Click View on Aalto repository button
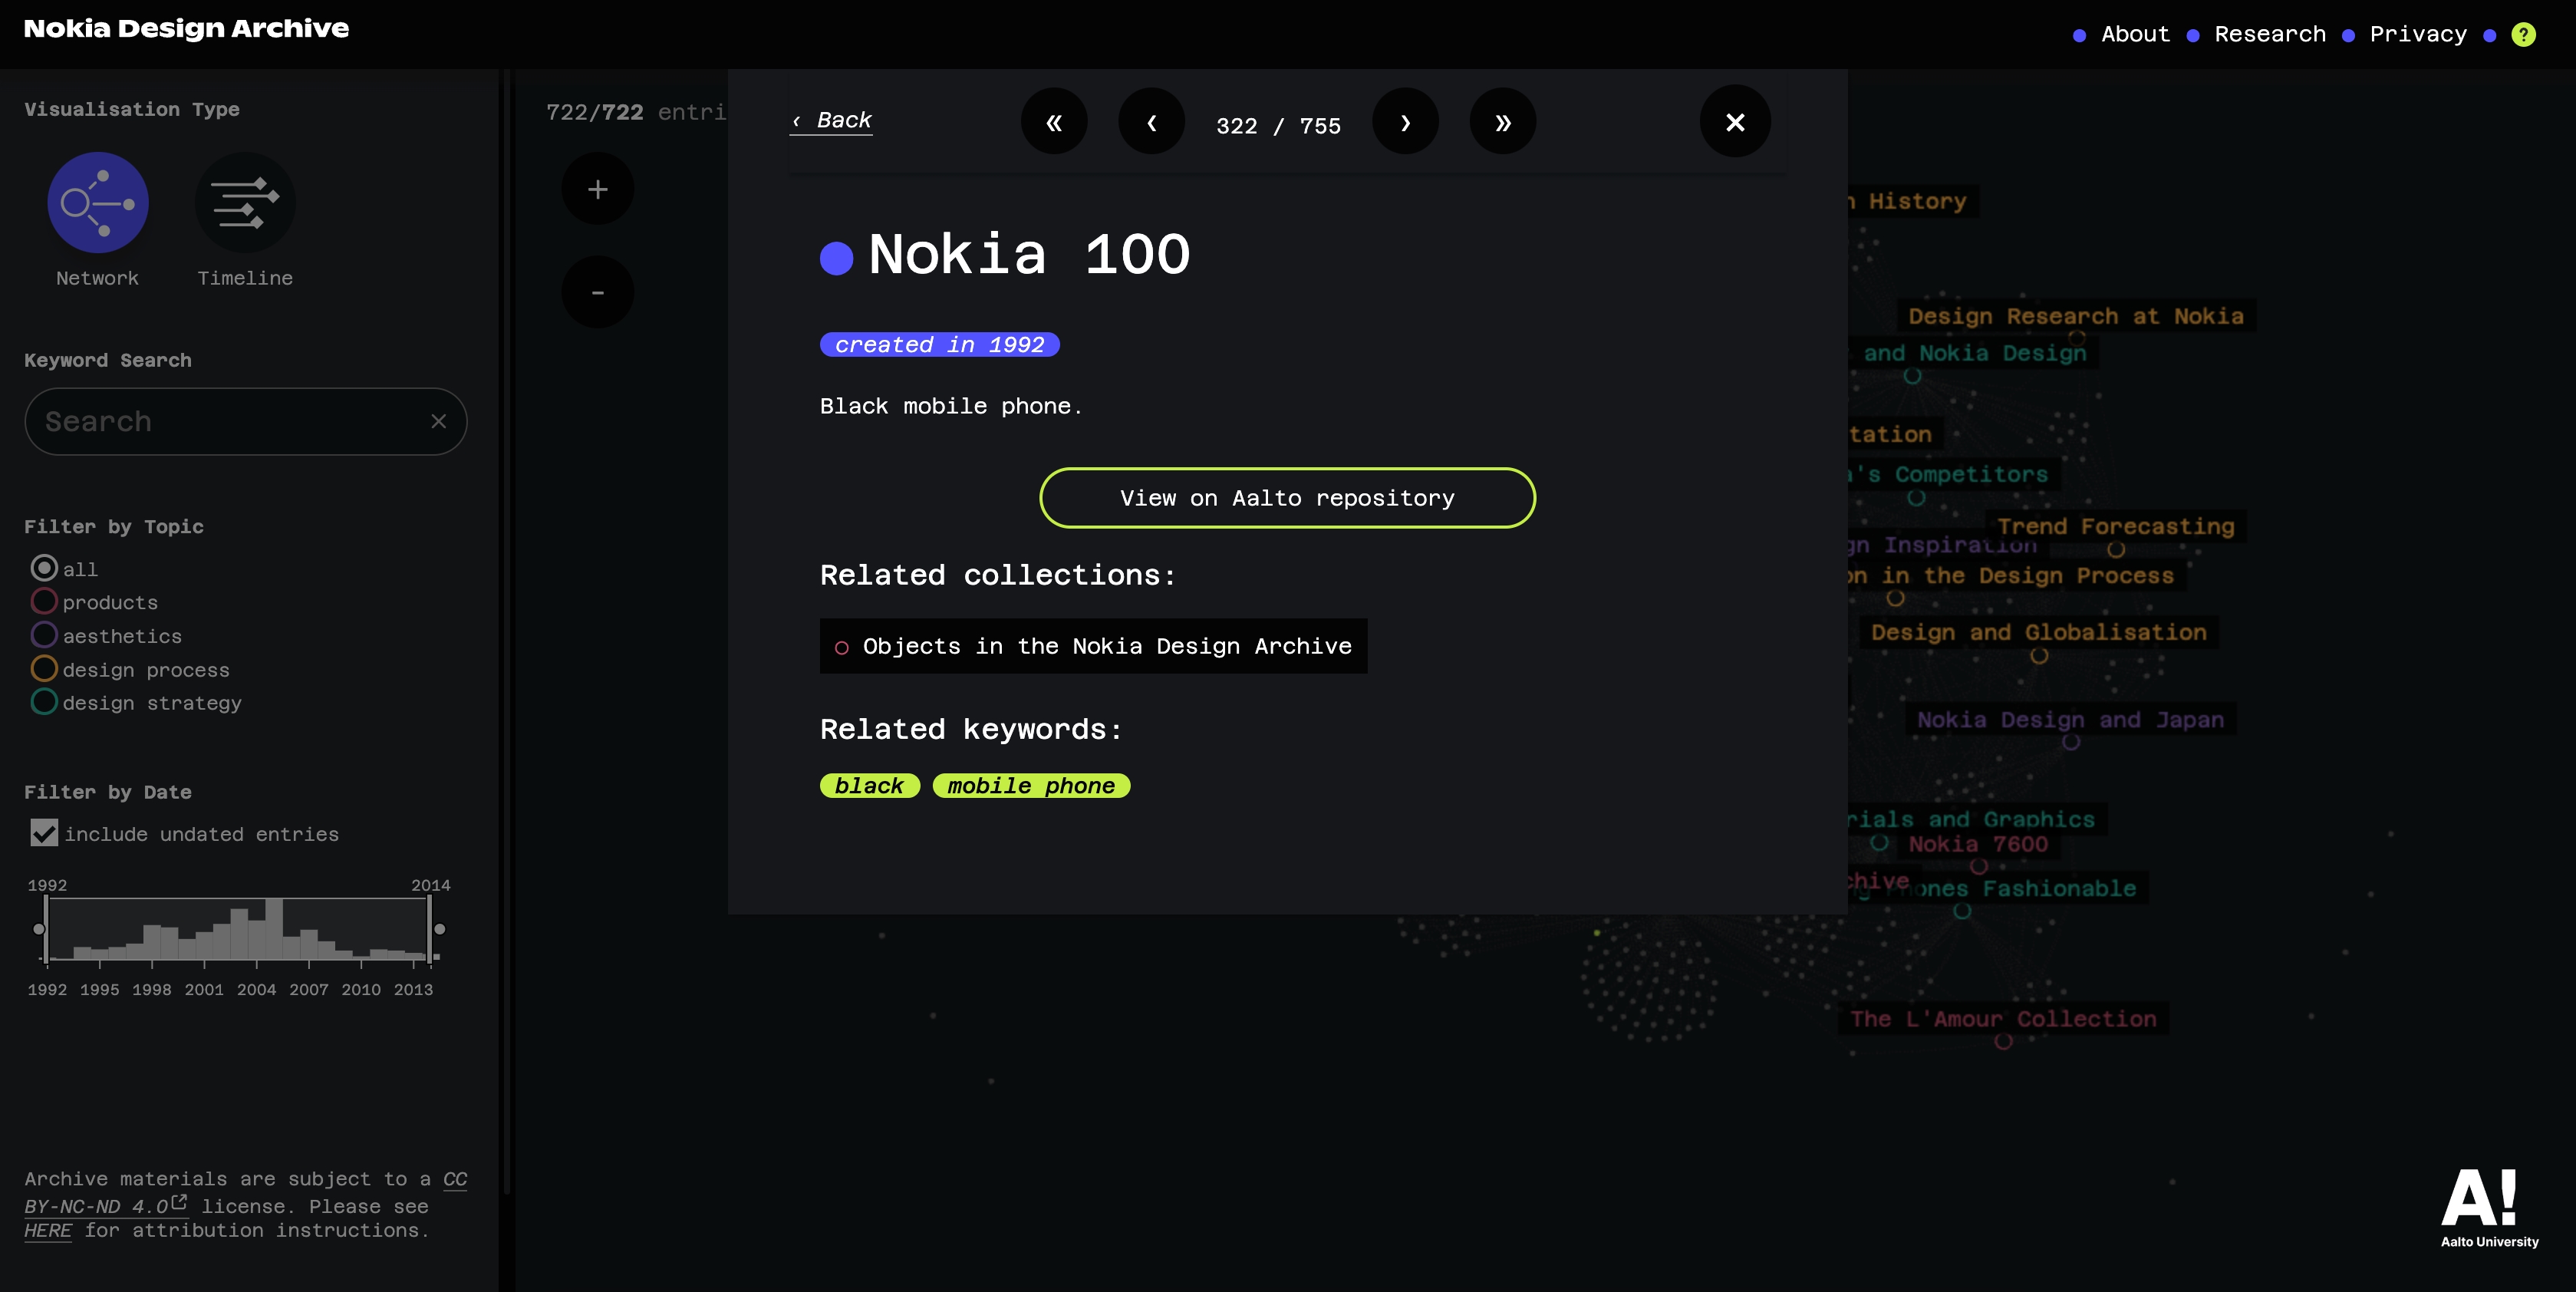Screen dimensions: 2576x1292 [1287, 498]
